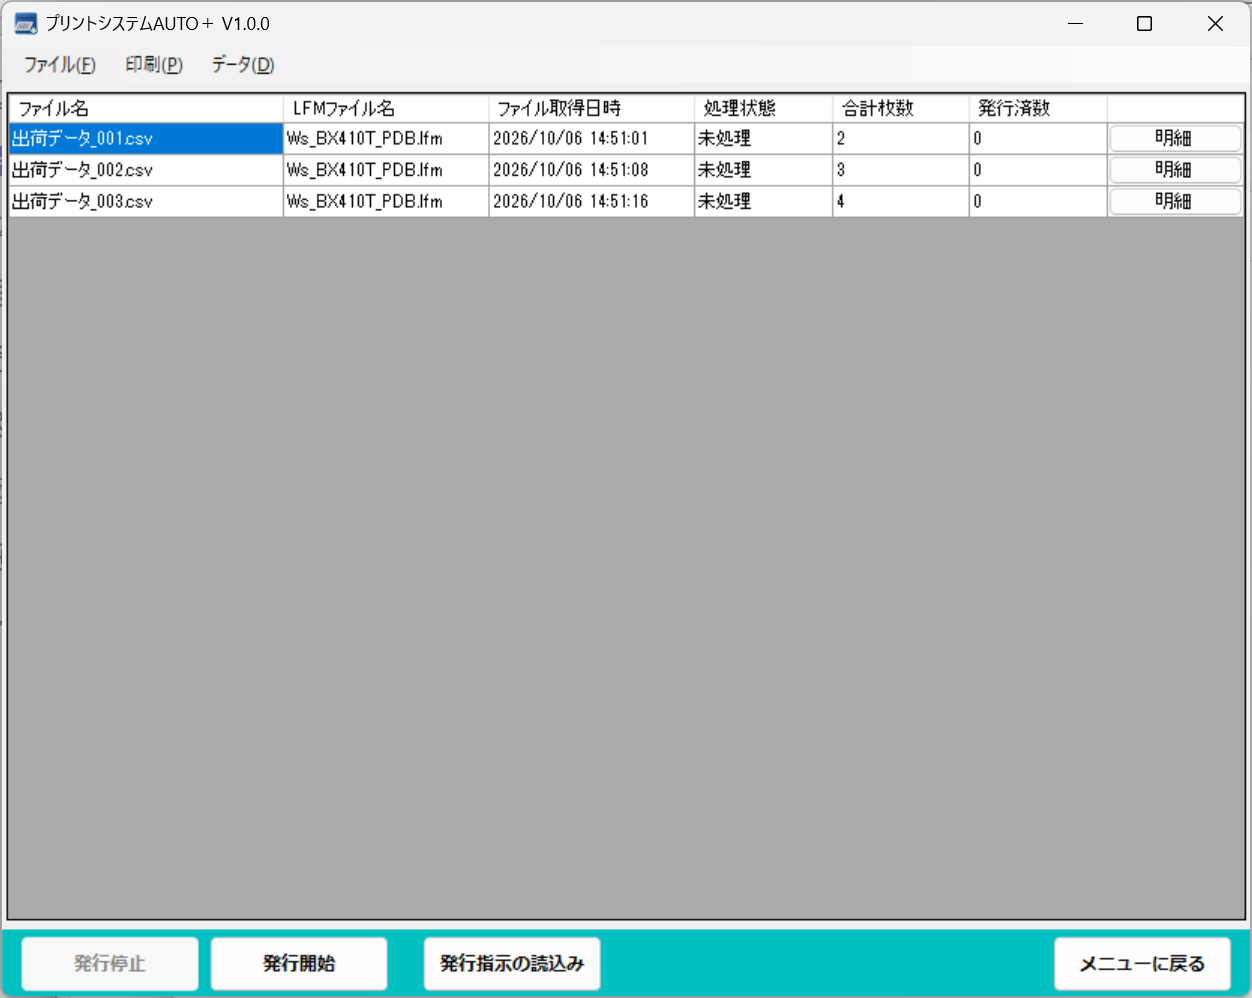This screenshot has height=998, width=1252.
Task: Open the データ(D) menu
Action: point(243,65)
